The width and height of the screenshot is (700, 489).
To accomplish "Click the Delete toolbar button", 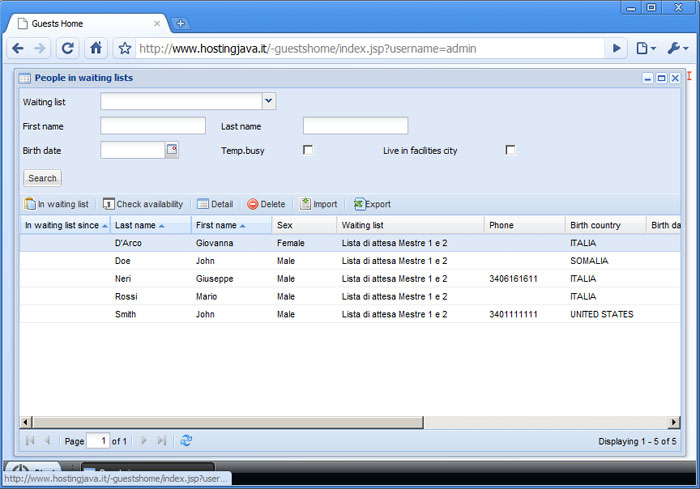I will click(266, 204).
